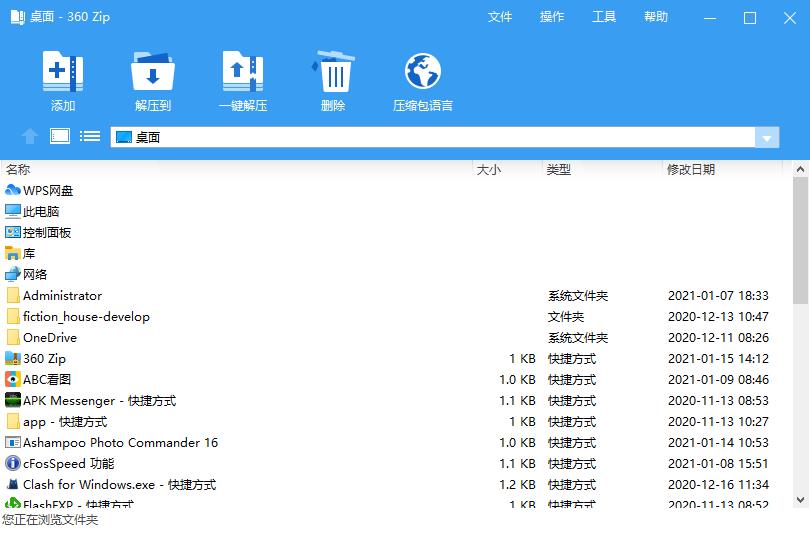Click the 1.2 KB size cell
The width and height of the screenshot is (810, 534).
pos(517,485)
